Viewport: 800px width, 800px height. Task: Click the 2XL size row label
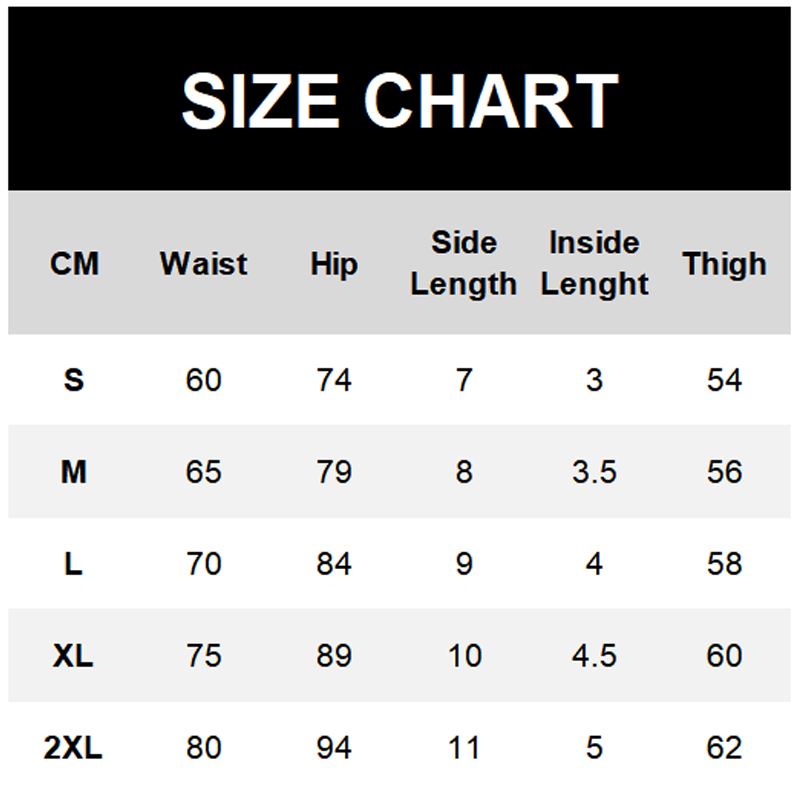pyautogui.click(x=74, y=748)
